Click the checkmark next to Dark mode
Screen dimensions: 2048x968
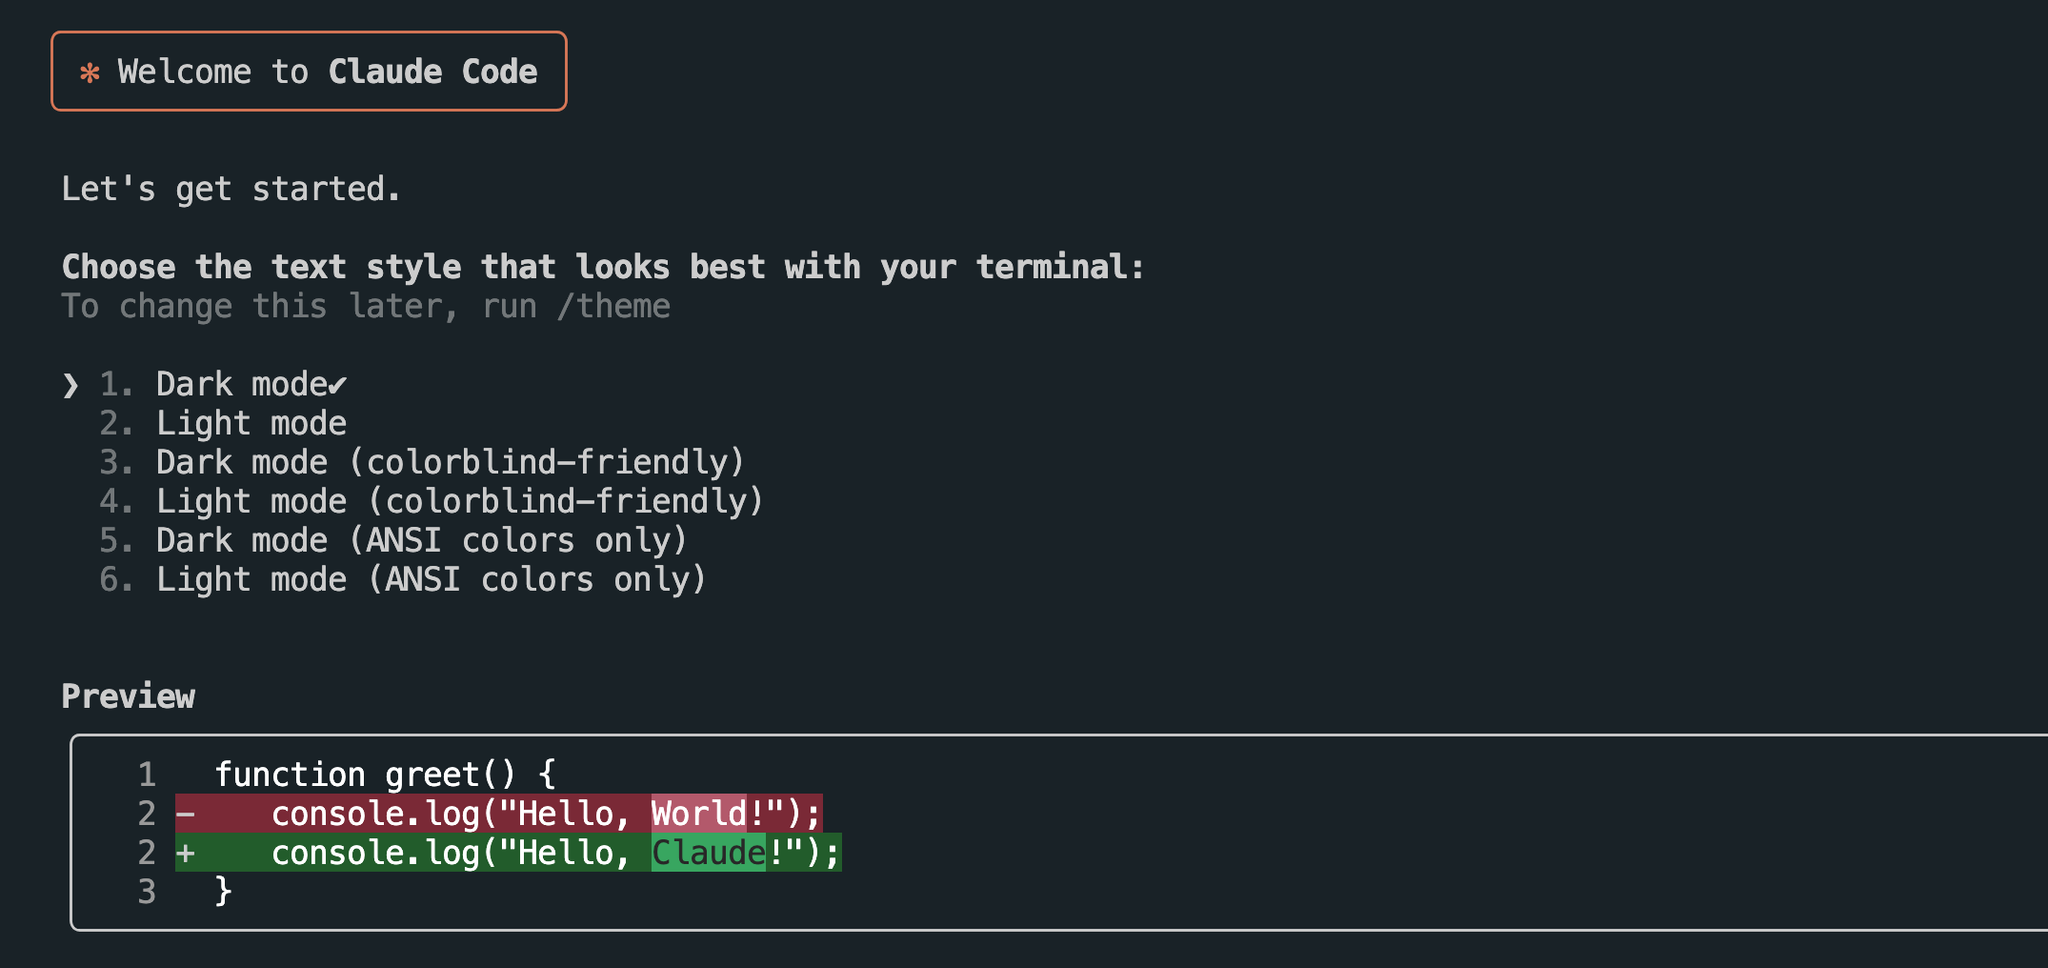coord(338,385)
